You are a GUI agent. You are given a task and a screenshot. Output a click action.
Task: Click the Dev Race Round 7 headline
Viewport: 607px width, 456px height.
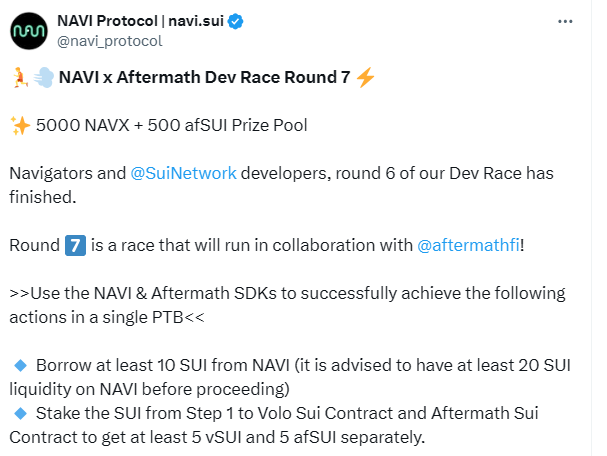(204, 77)
